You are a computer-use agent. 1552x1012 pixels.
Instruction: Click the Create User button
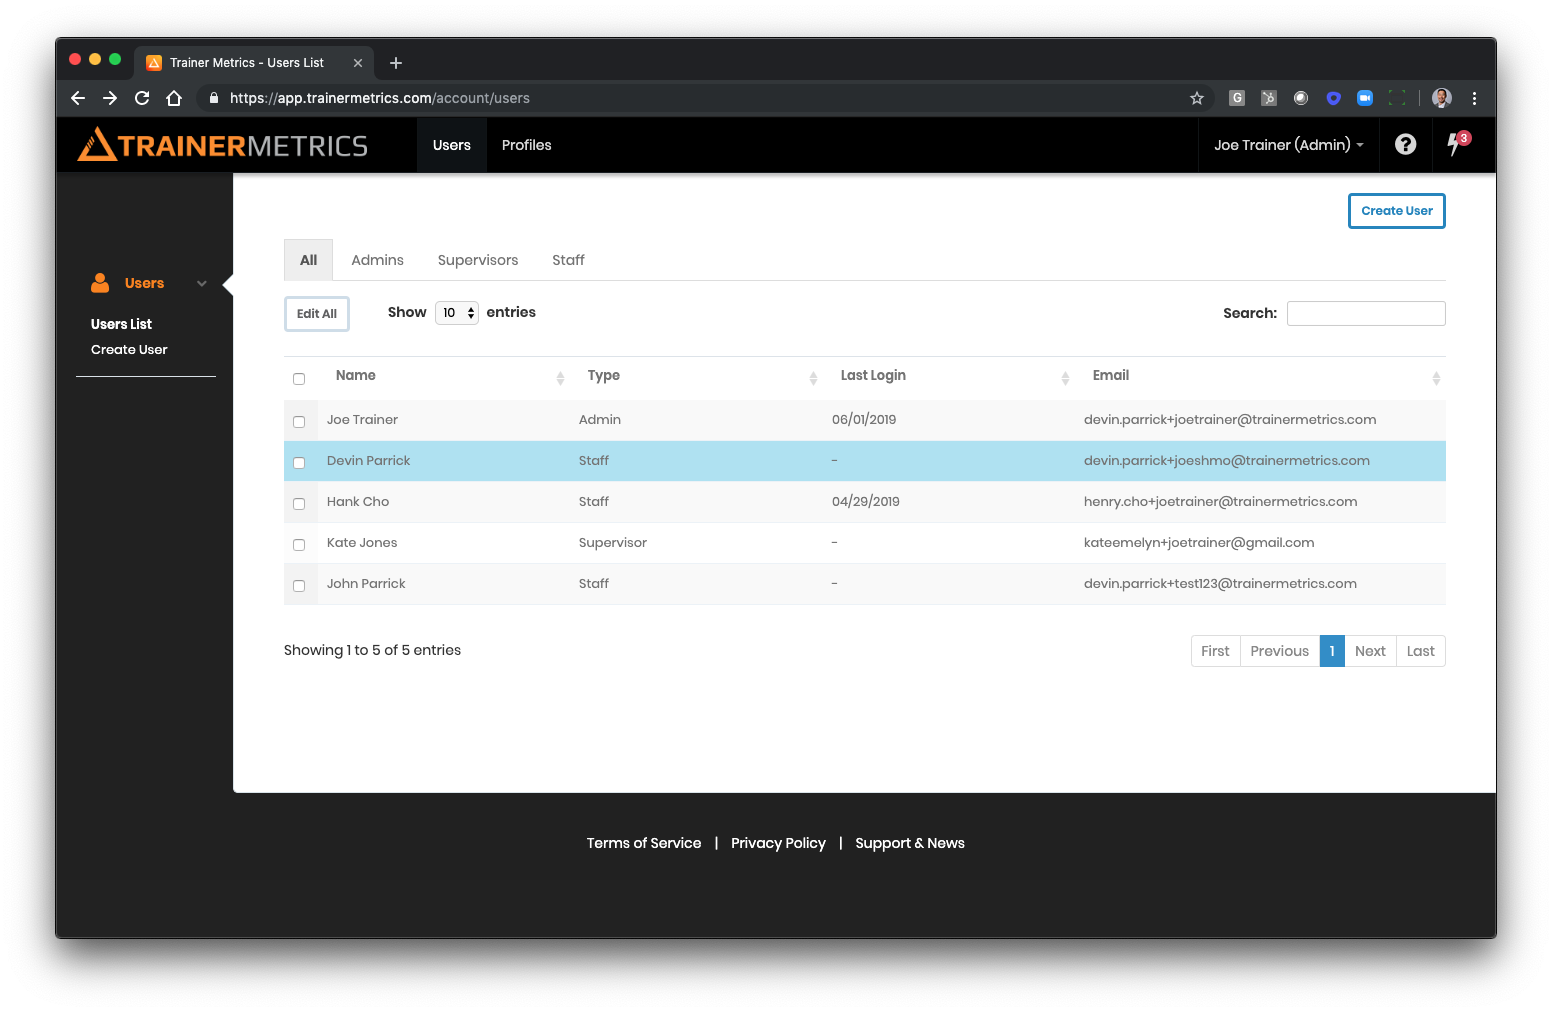[1396, 211]
